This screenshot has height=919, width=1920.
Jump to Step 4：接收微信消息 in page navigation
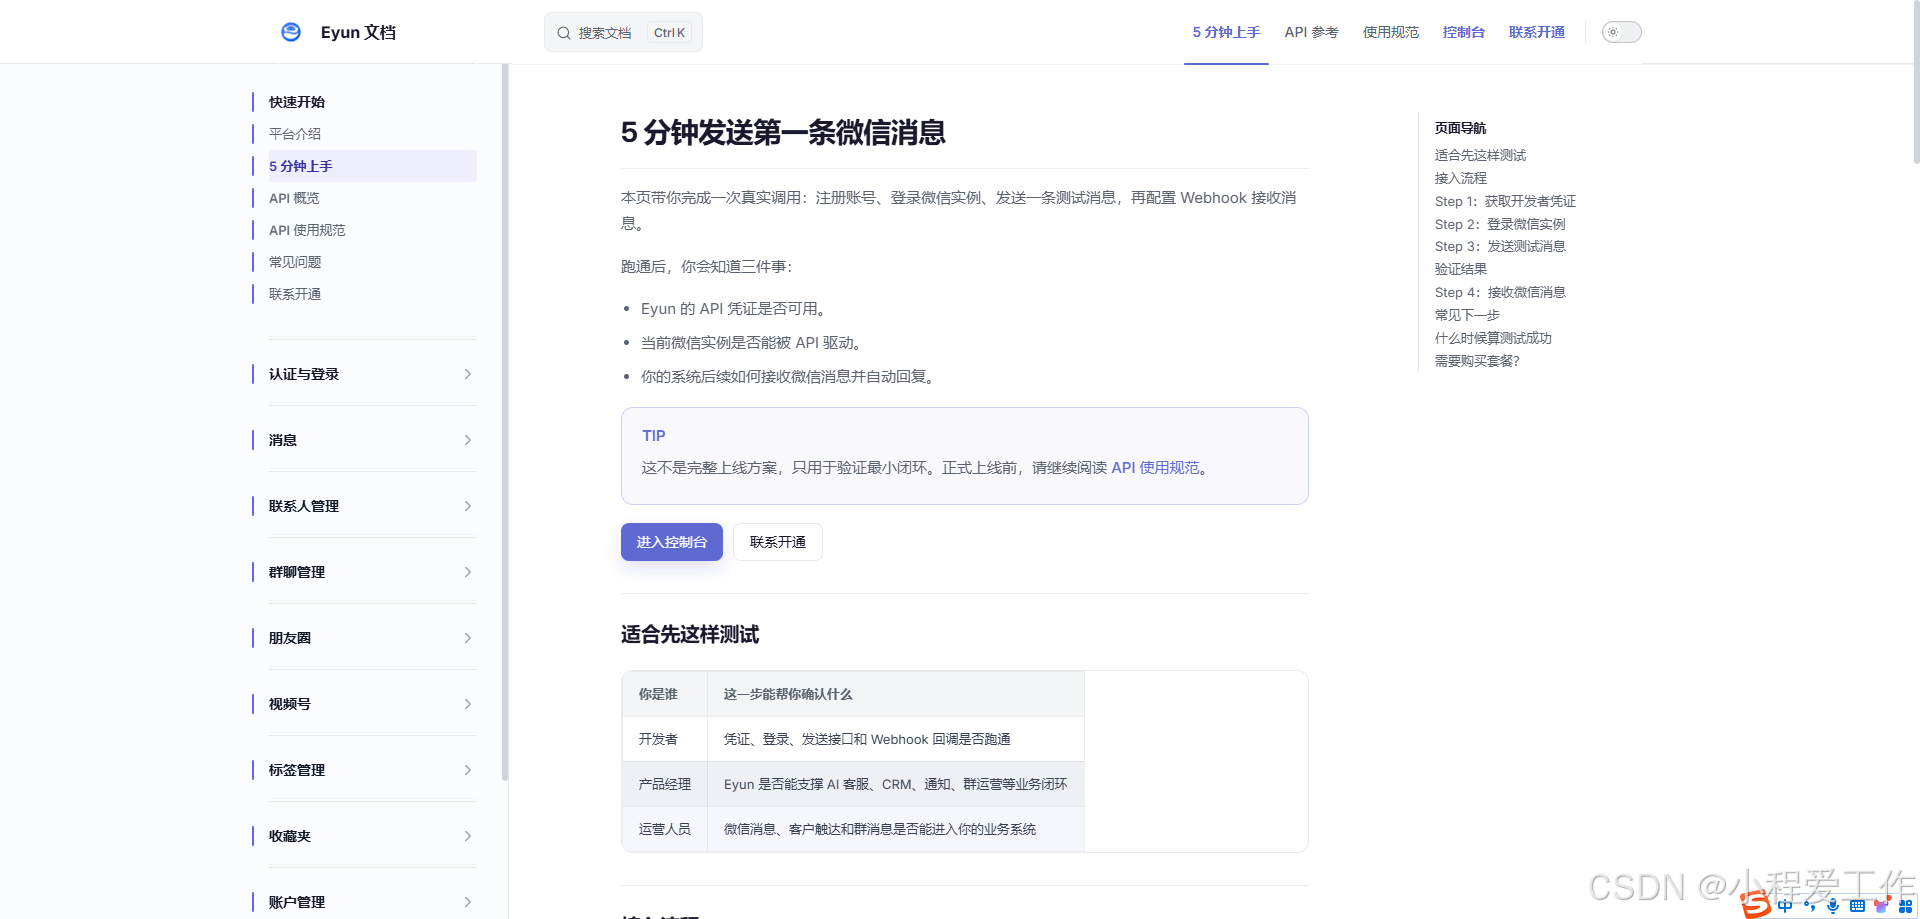(1500, 292)
